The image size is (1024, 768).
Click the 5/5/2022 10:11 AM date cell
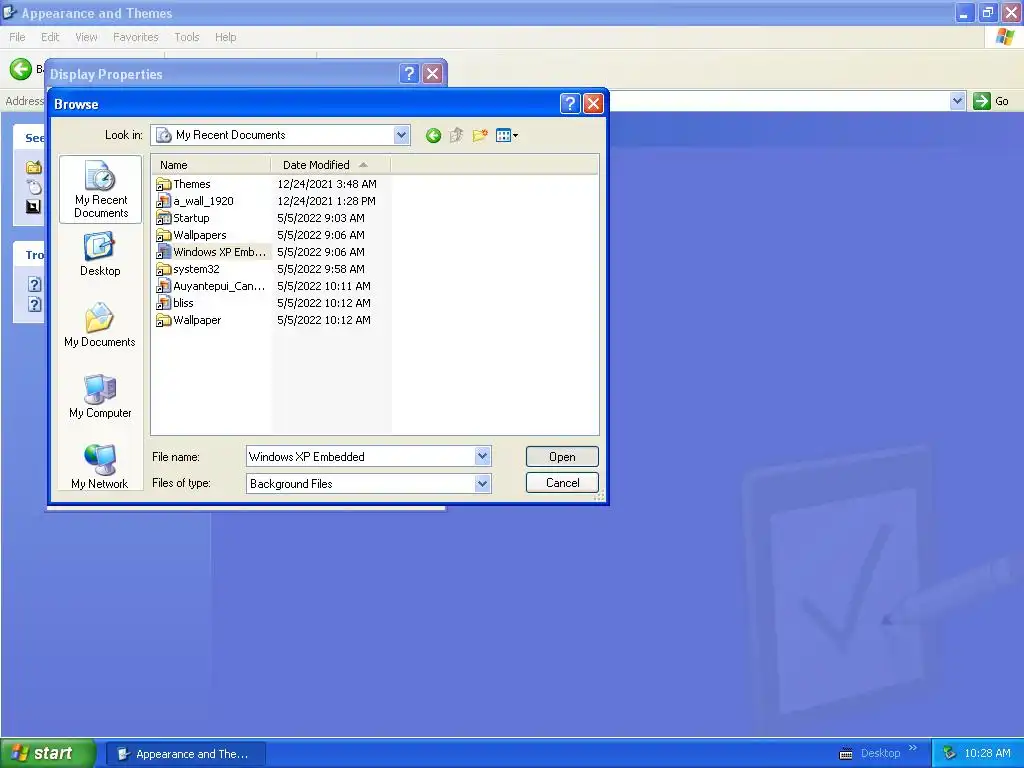click(x=323, y=286)
